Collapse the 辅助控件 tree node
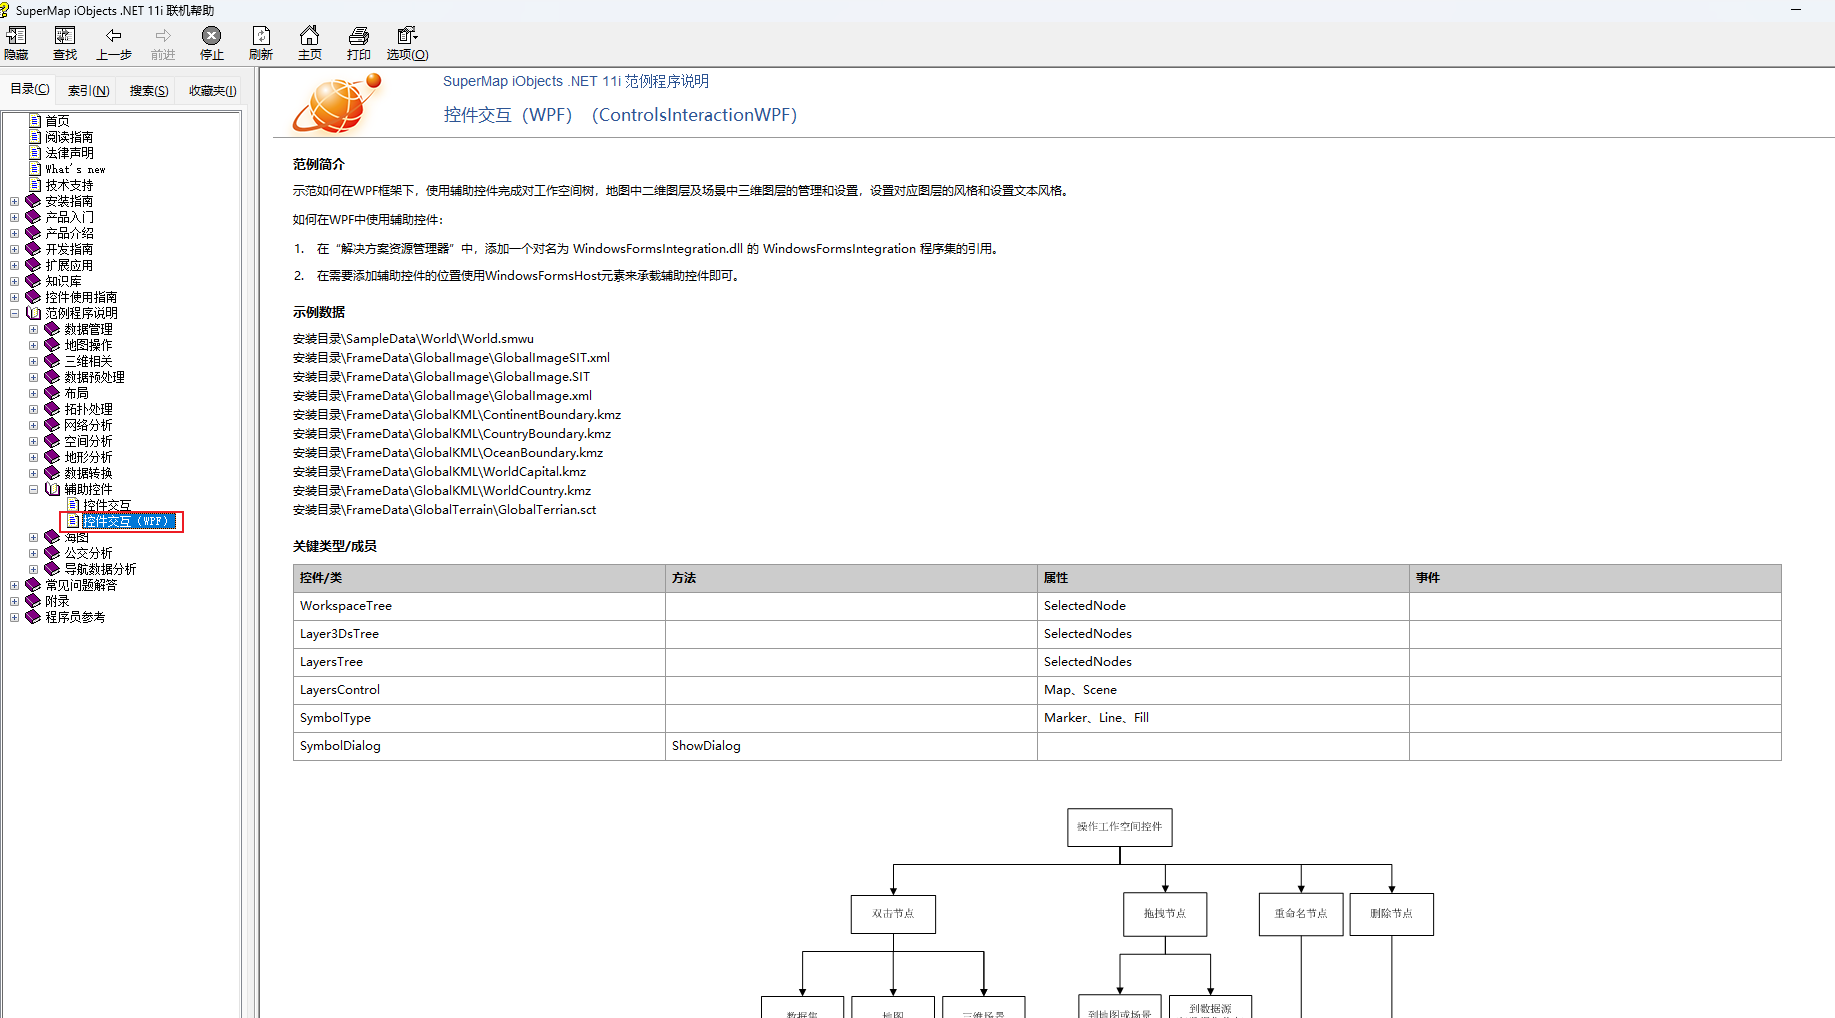This screenshot has height=1018, width=1835. pyautogui.click(x=34, y=489)
